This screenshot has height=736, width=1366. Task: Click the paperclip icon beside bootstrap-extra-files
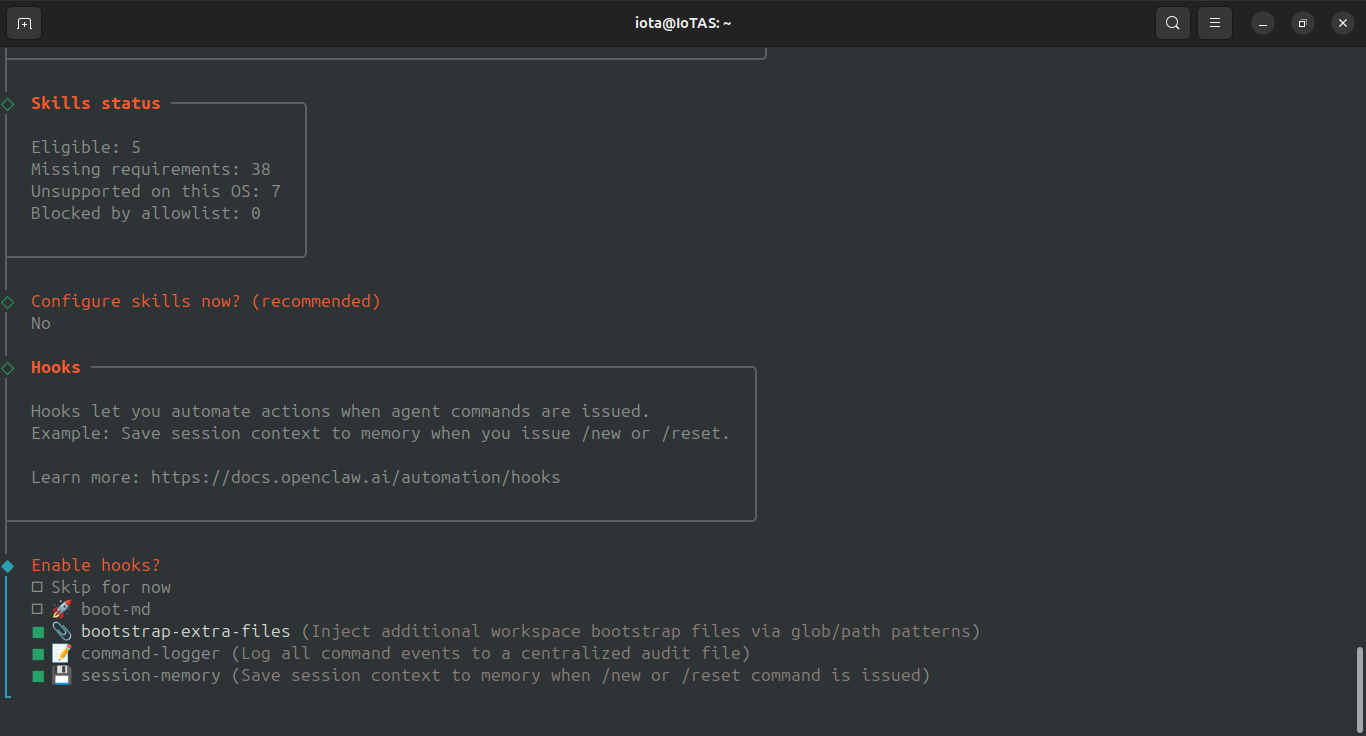(61, 631)
